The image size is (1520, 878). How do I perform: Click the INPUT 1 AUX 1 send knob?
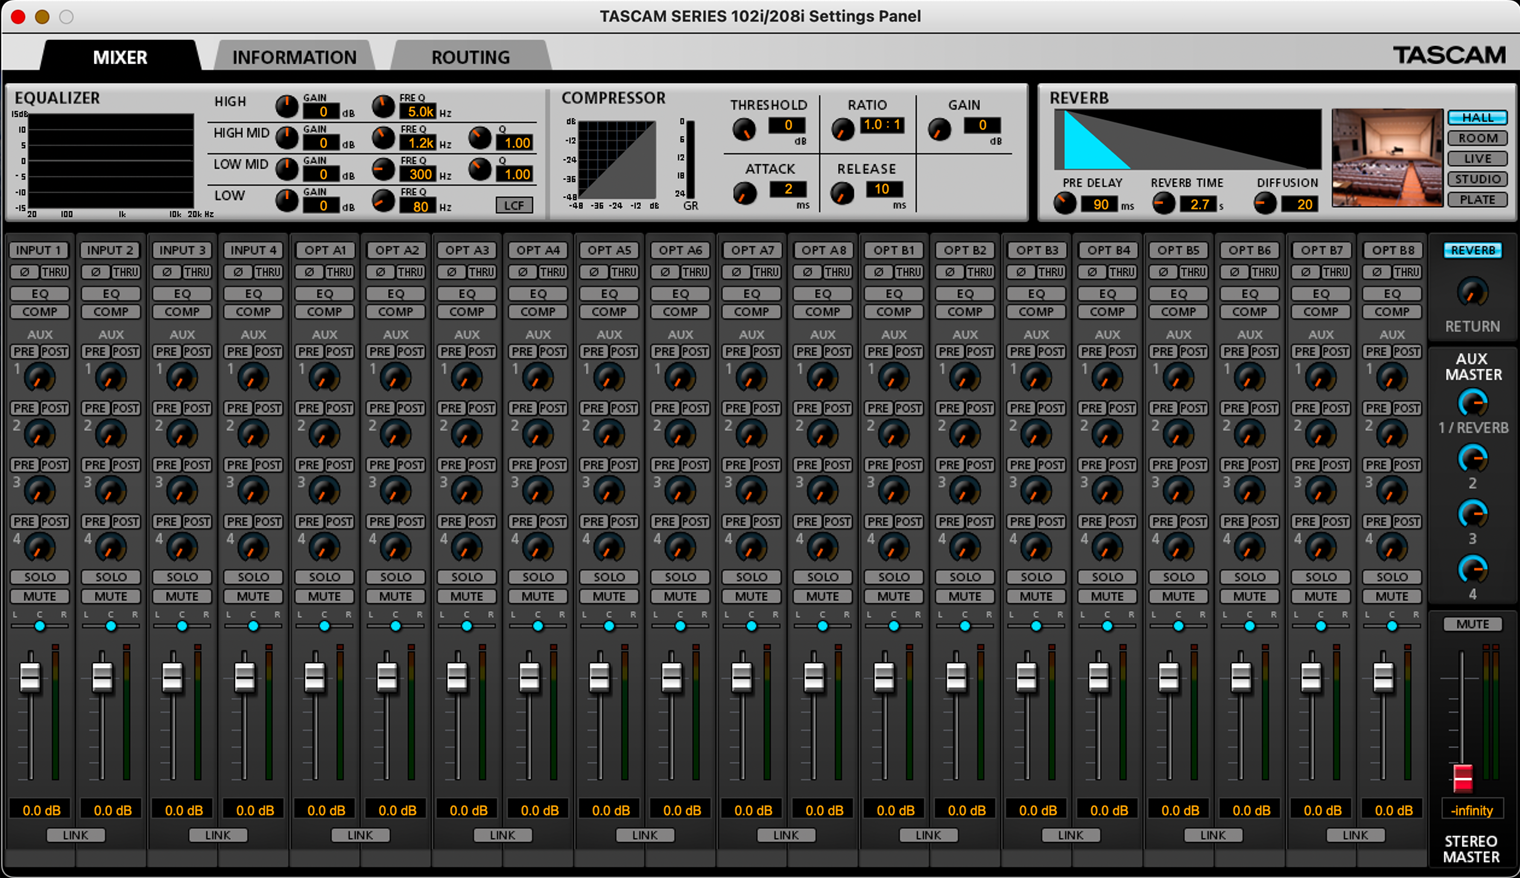pyautogui.click(x=39, y=377)
